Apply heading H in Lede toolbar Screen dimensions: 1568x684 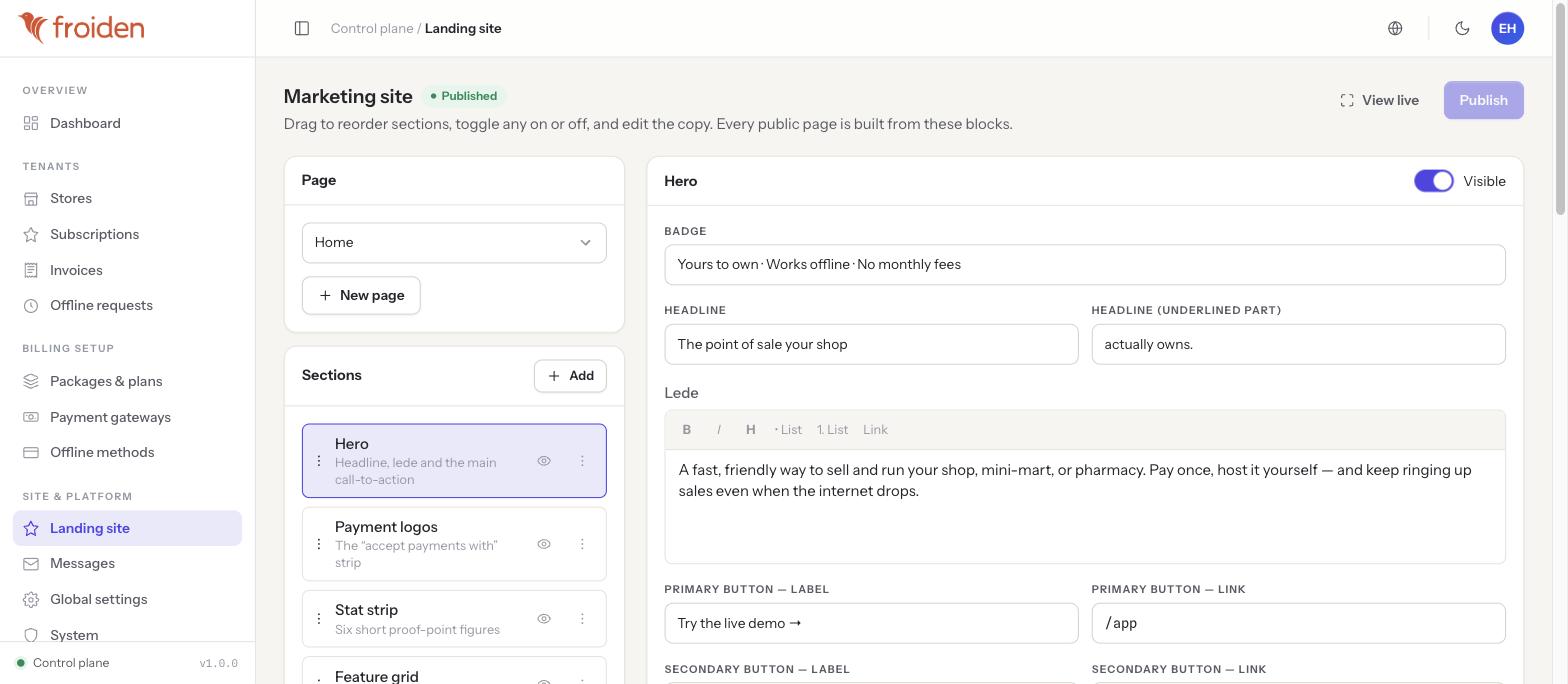click(751, 430)
